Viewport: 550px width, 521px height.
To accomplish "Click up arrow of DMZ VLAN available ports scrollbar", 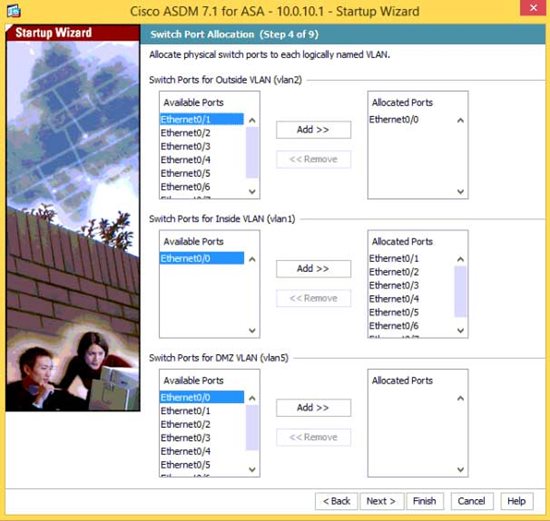I will (x=252, y=398).
